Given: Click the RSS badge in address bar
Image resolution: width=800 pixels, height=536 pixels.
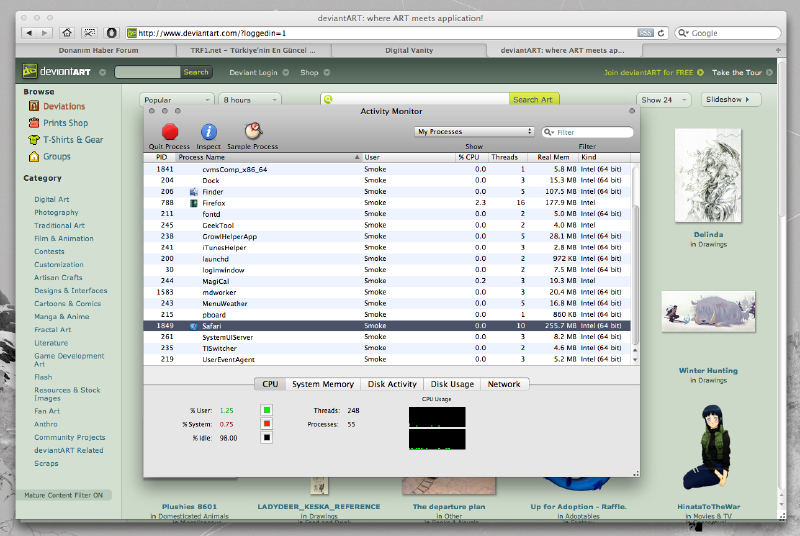Looking at the screenshot, I should (645, 33).
